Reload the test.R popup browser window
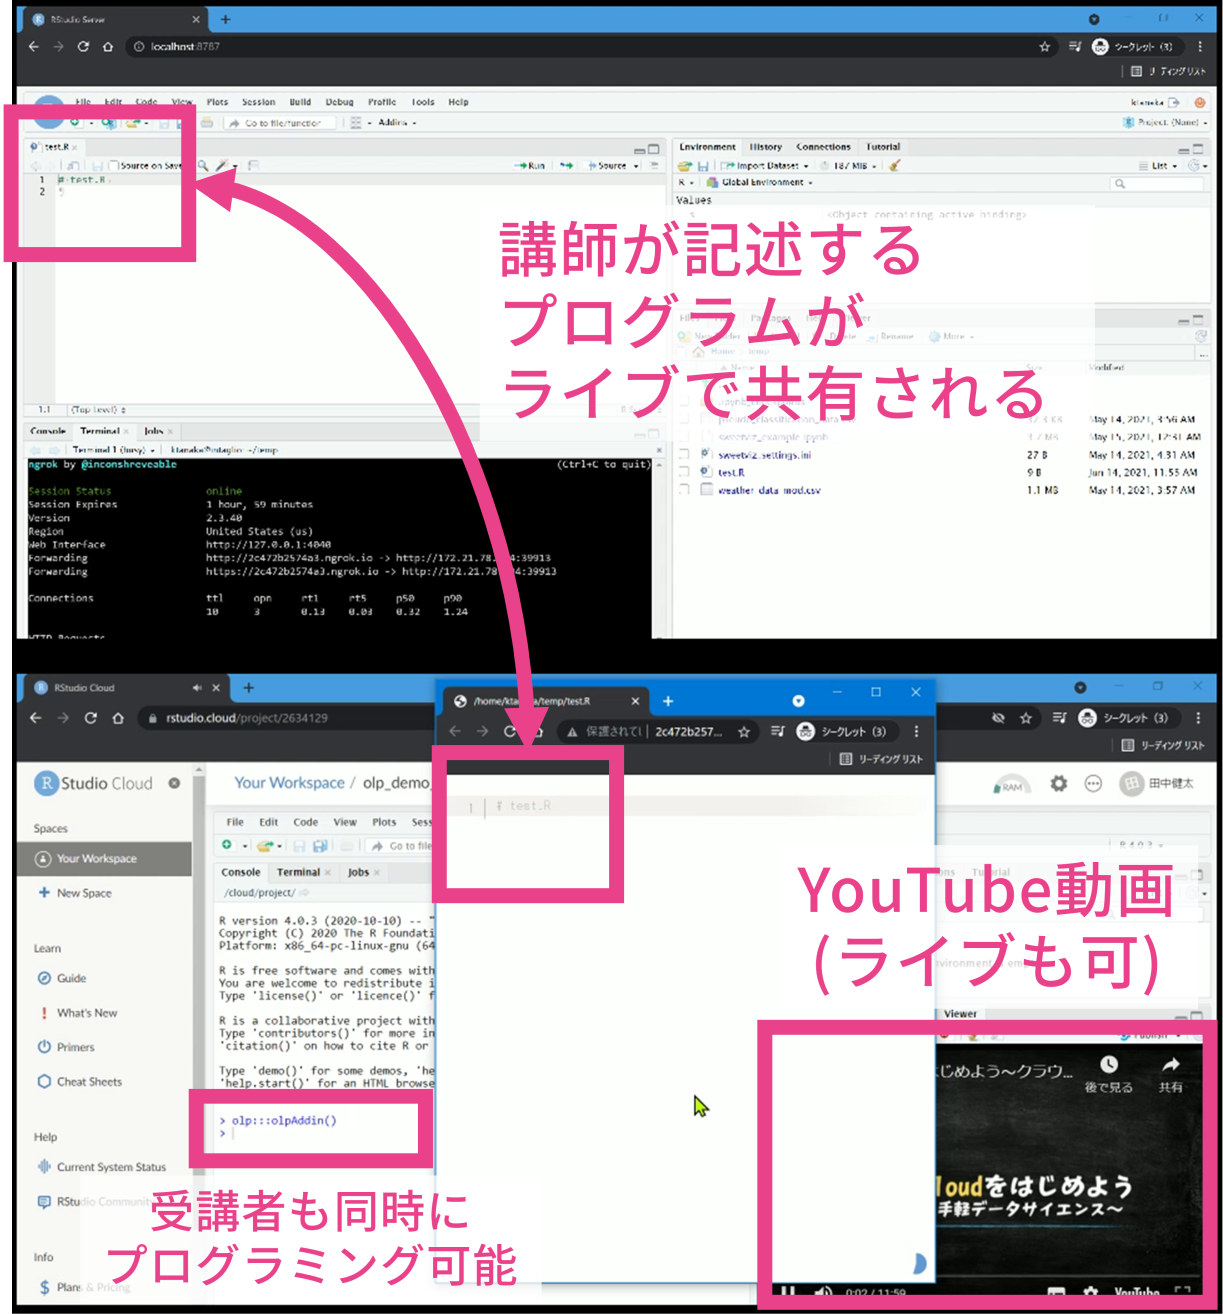This screenshot has width=1223, height=1314. pyautogui.click(x=509, y=731)
